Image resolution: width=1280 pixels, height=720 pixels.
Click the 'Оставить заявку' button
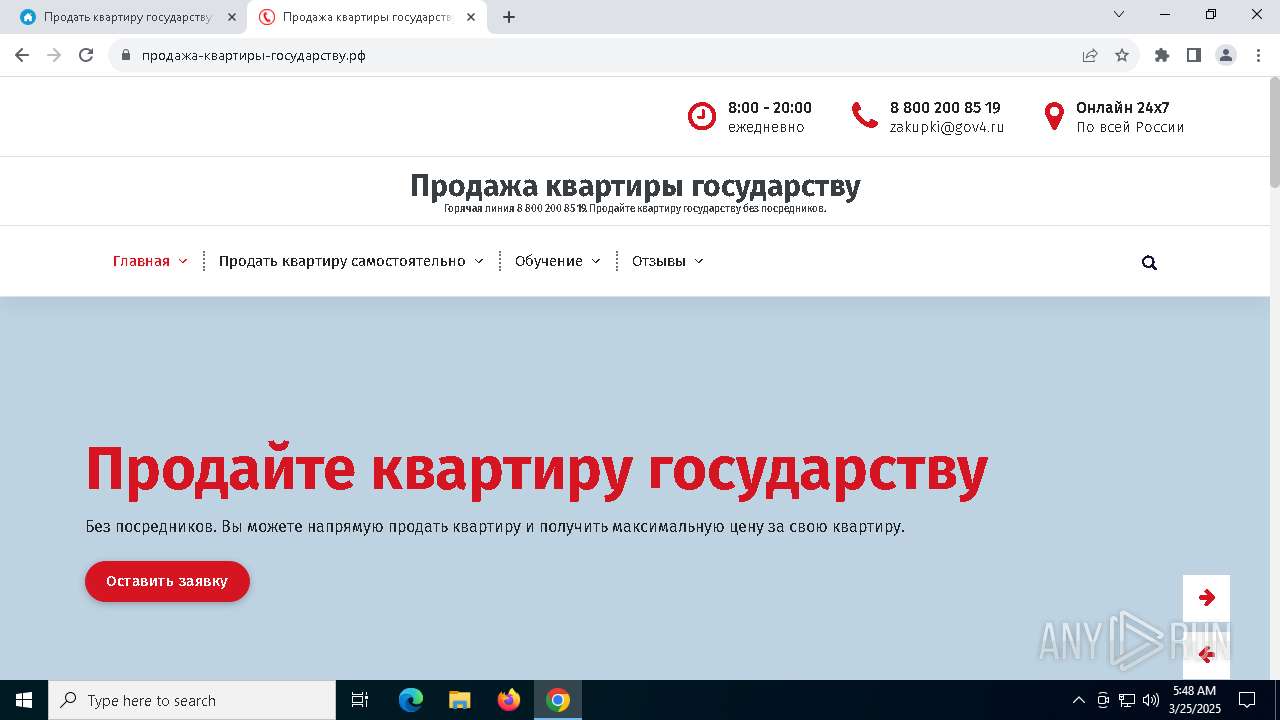(167, 581)
